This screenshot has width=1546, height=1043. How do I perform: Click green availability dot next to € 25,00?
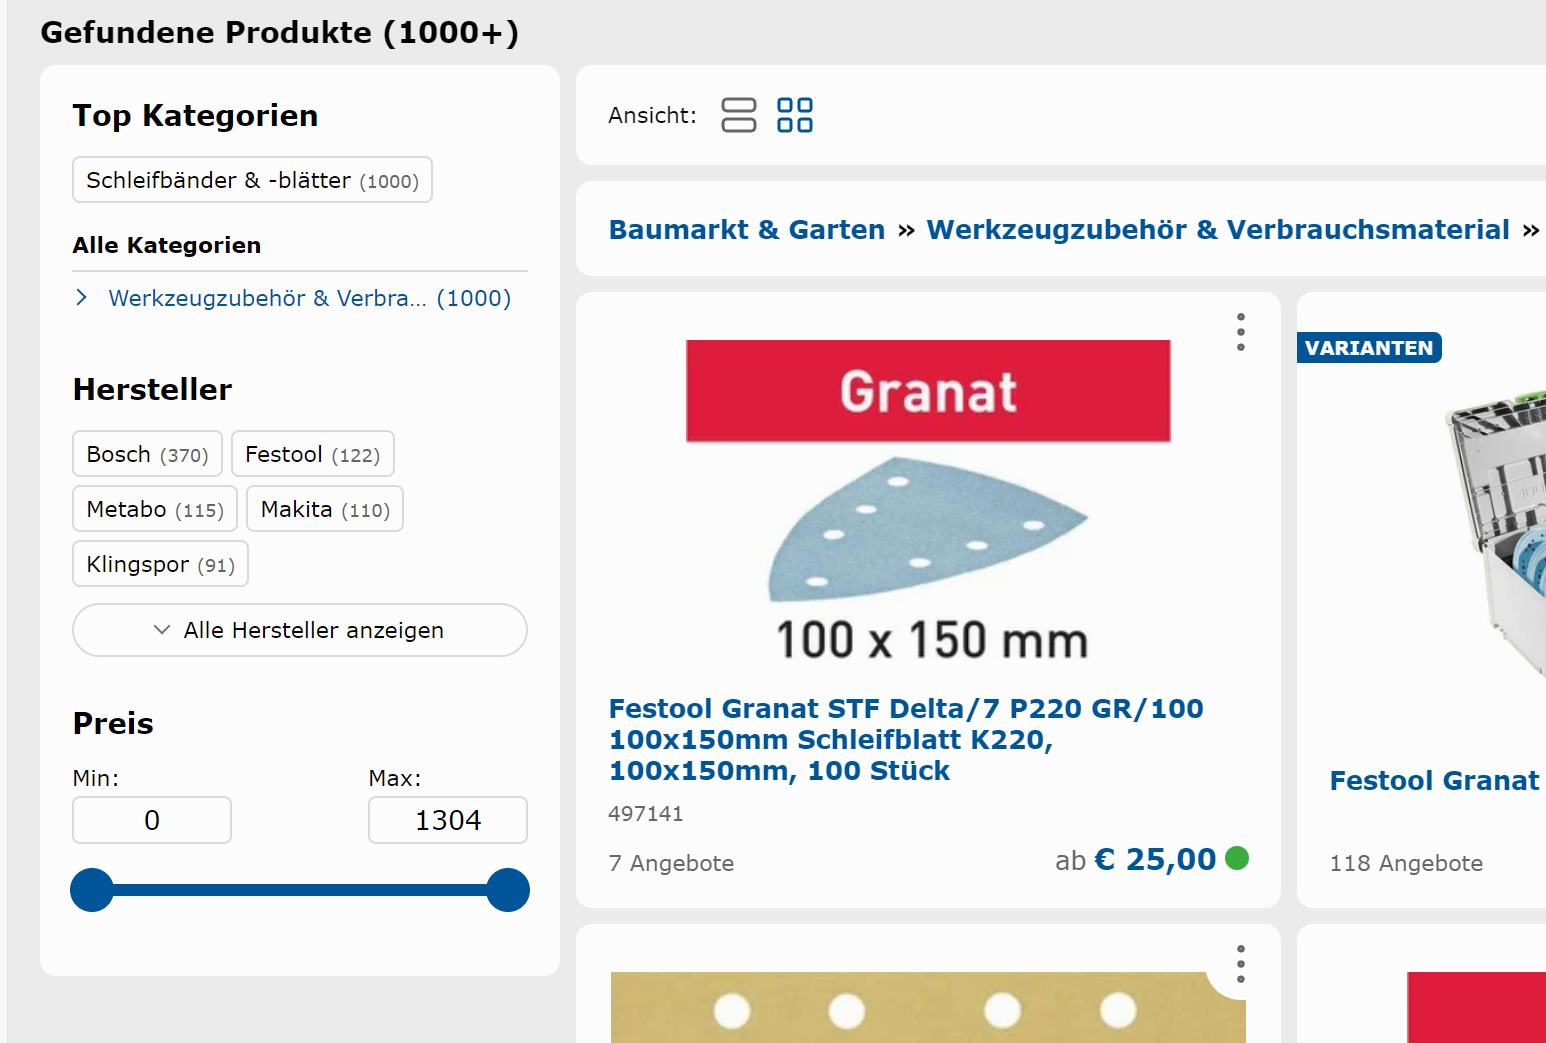click(1237, 858)
